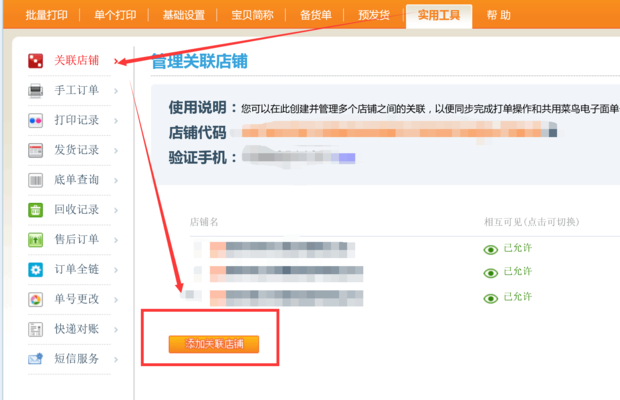Open the 帮助 tab
Image resolution: width=620 pixels, height=400 pixels.
click(499, 15)
